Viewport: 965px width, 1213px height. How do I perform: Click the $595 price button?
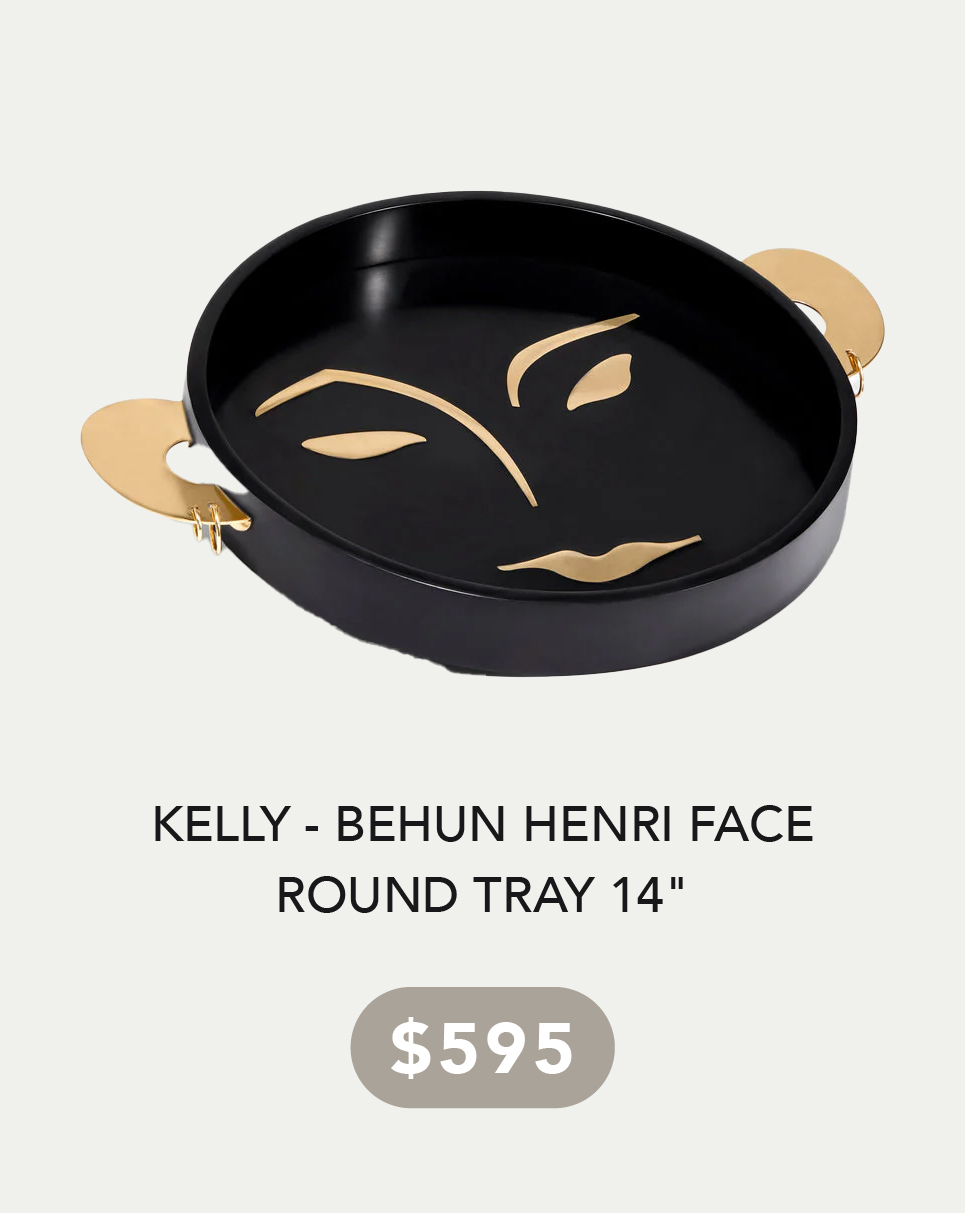(482, 1047)
